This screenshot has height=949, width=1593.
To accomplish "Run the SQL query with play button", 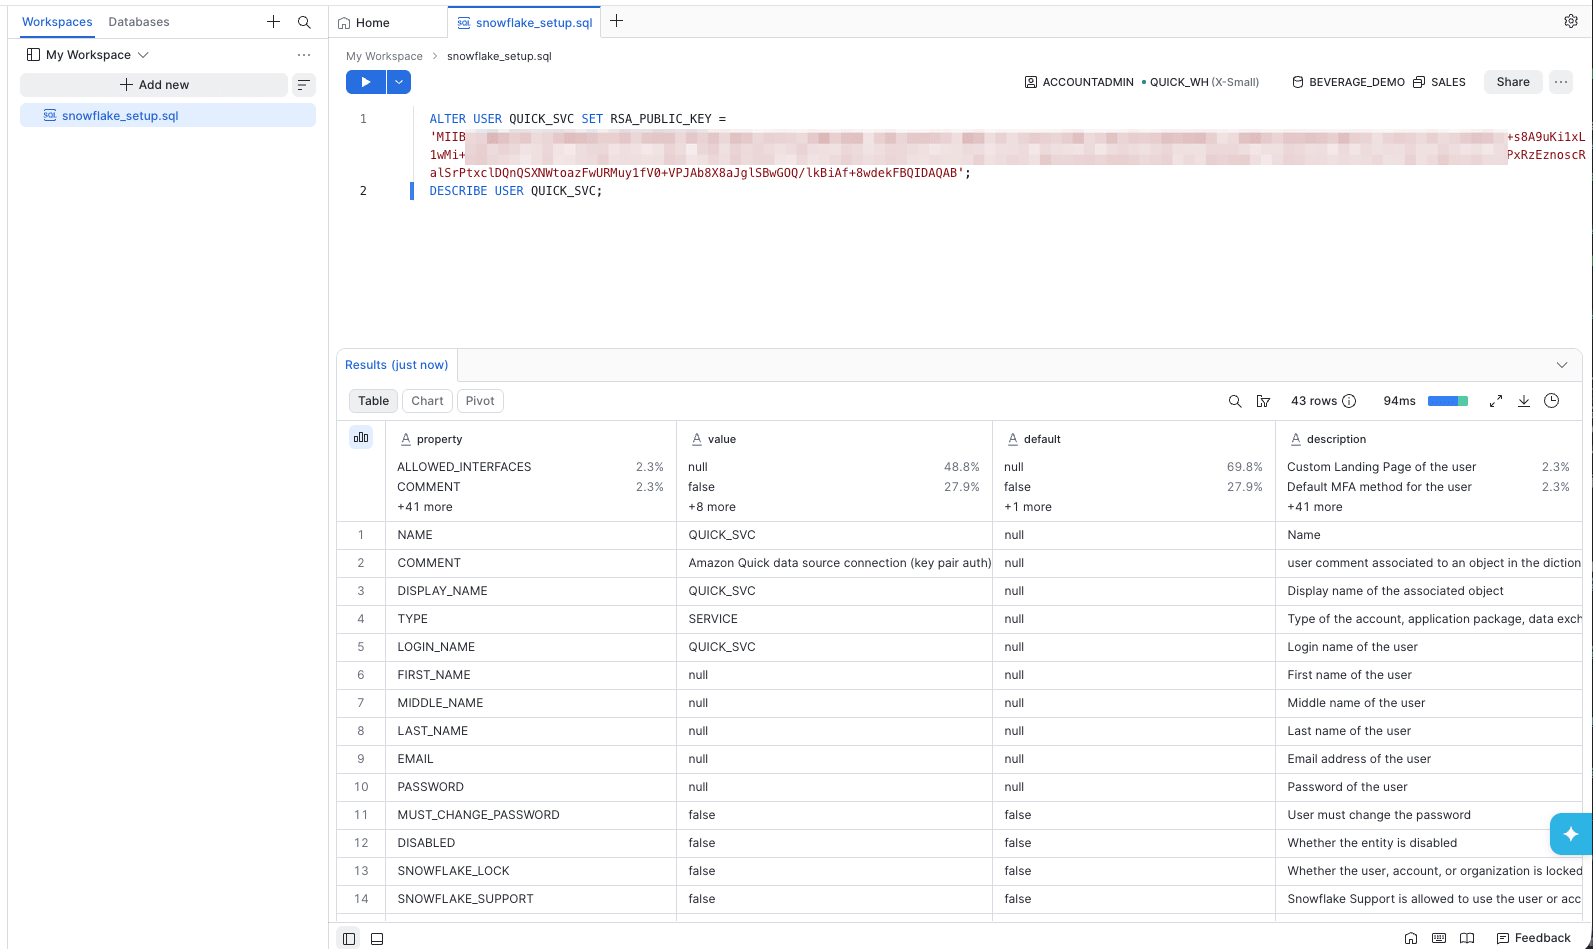I will [x=366, y=82].
